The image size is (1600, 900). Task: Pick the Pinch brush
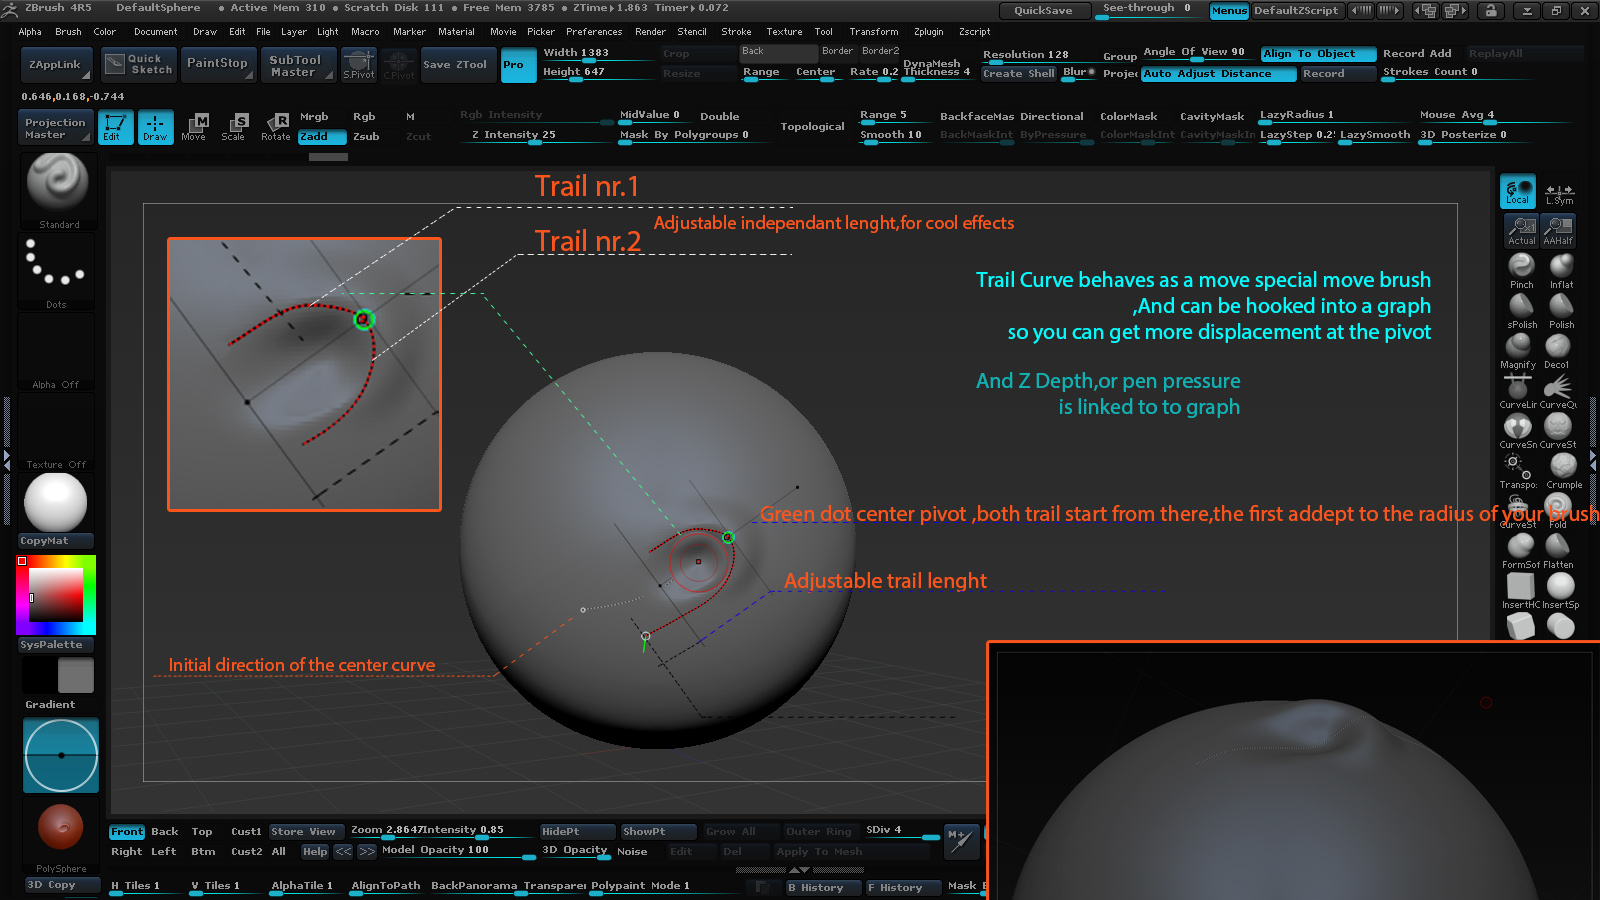click(1521, 268)
